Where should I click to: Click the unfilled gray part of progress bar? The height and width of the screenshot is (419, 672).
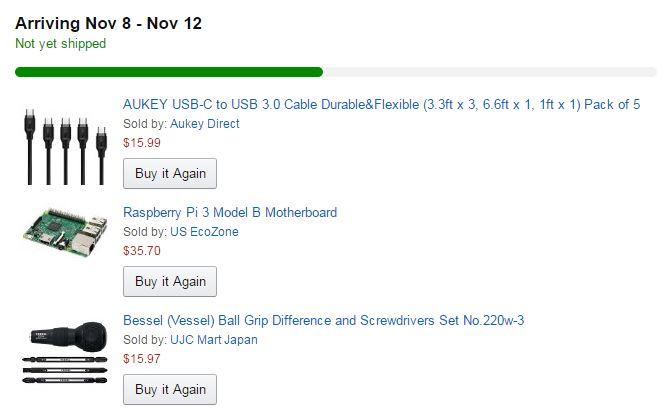click(x=490, y=72)
